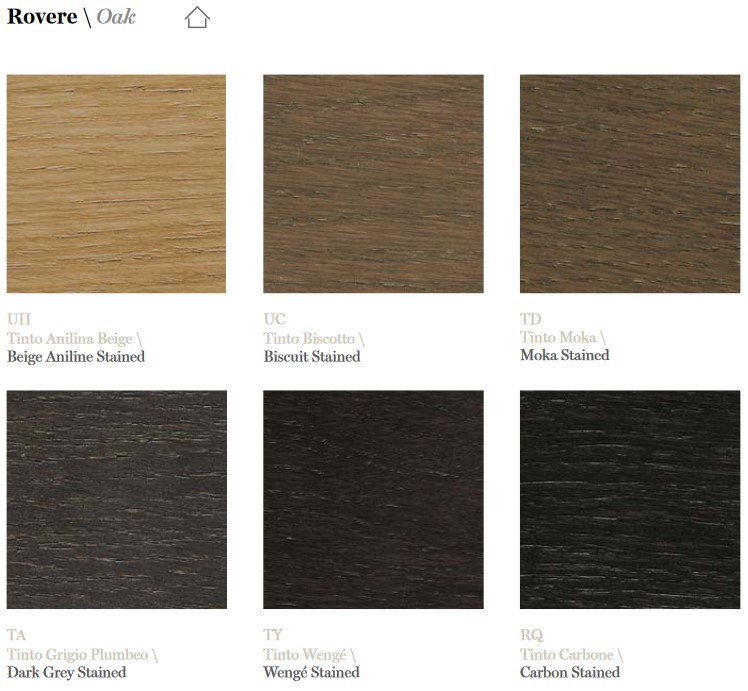Click the RQ finish code
Screen dimensions: 748x691
(531, 635)
